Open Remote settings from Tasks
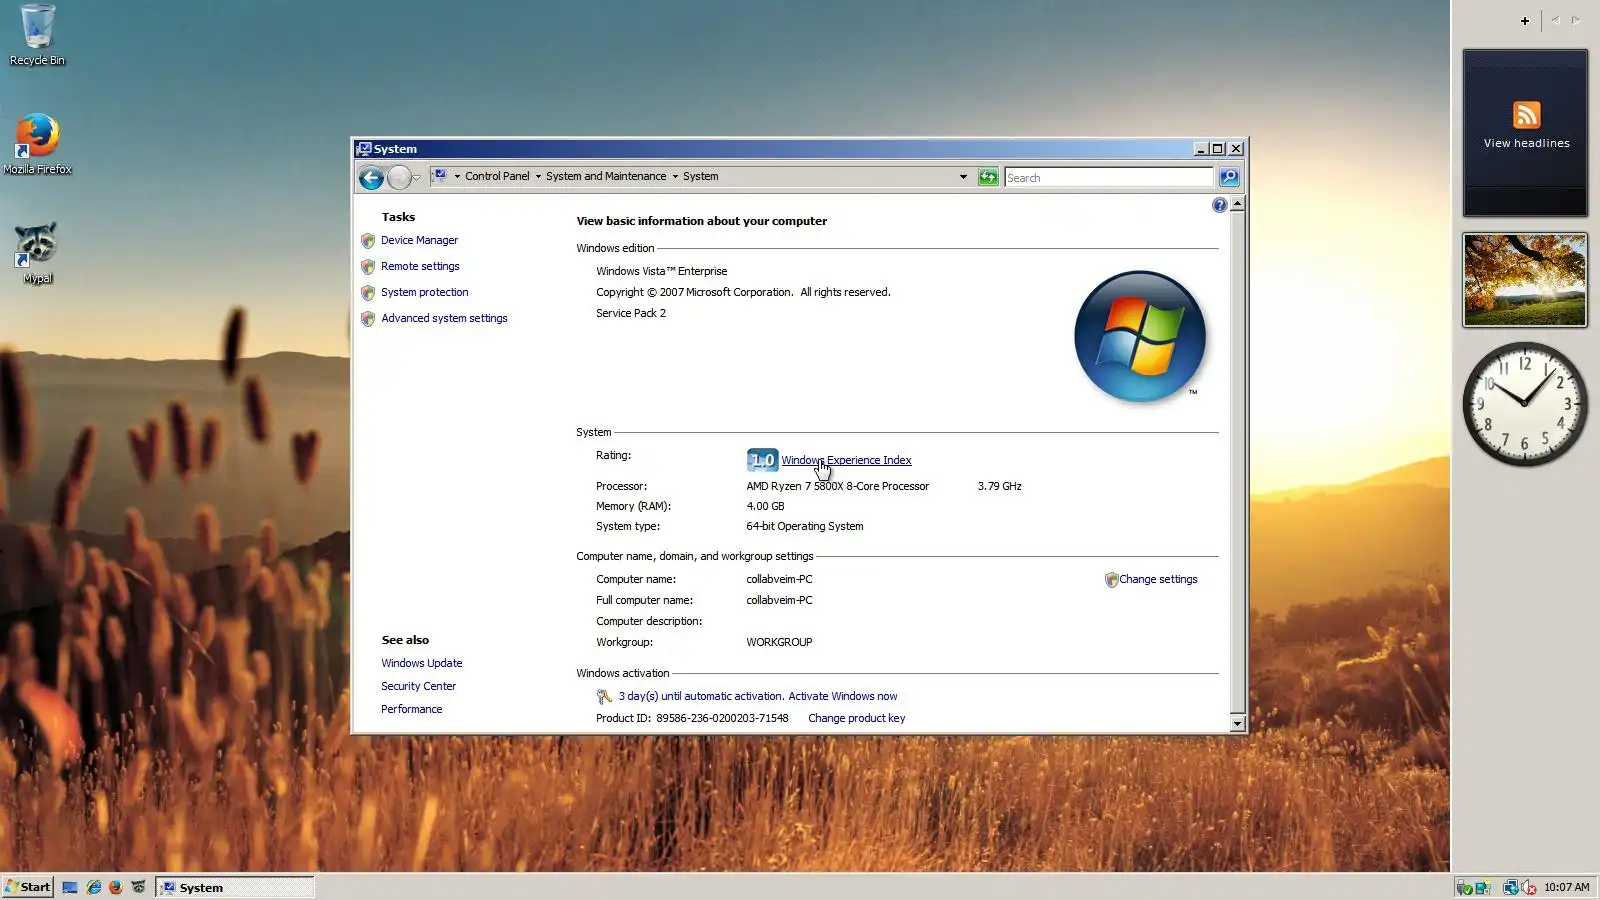 tap(420, 267)
